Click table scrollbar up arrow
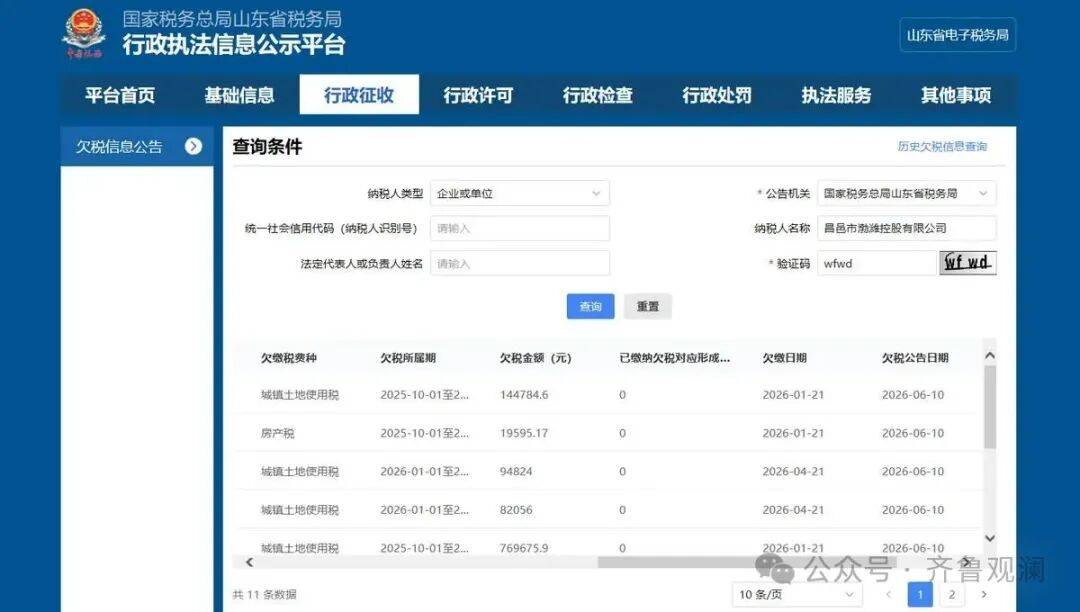Viewport: 1080px width, 612px height. point(990,356)
